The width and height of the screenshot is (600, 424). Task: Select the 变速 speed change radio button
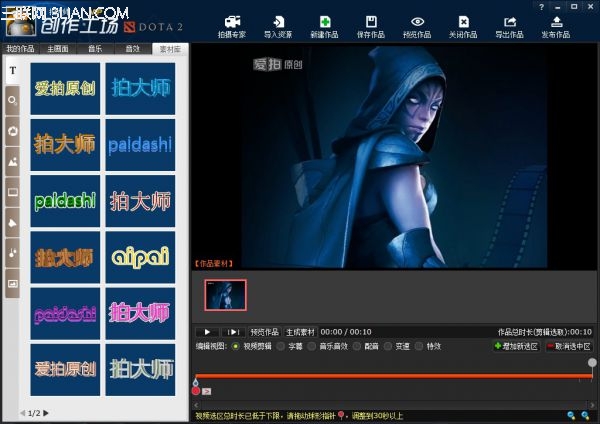pyautogui.click(x=388, y=346)
